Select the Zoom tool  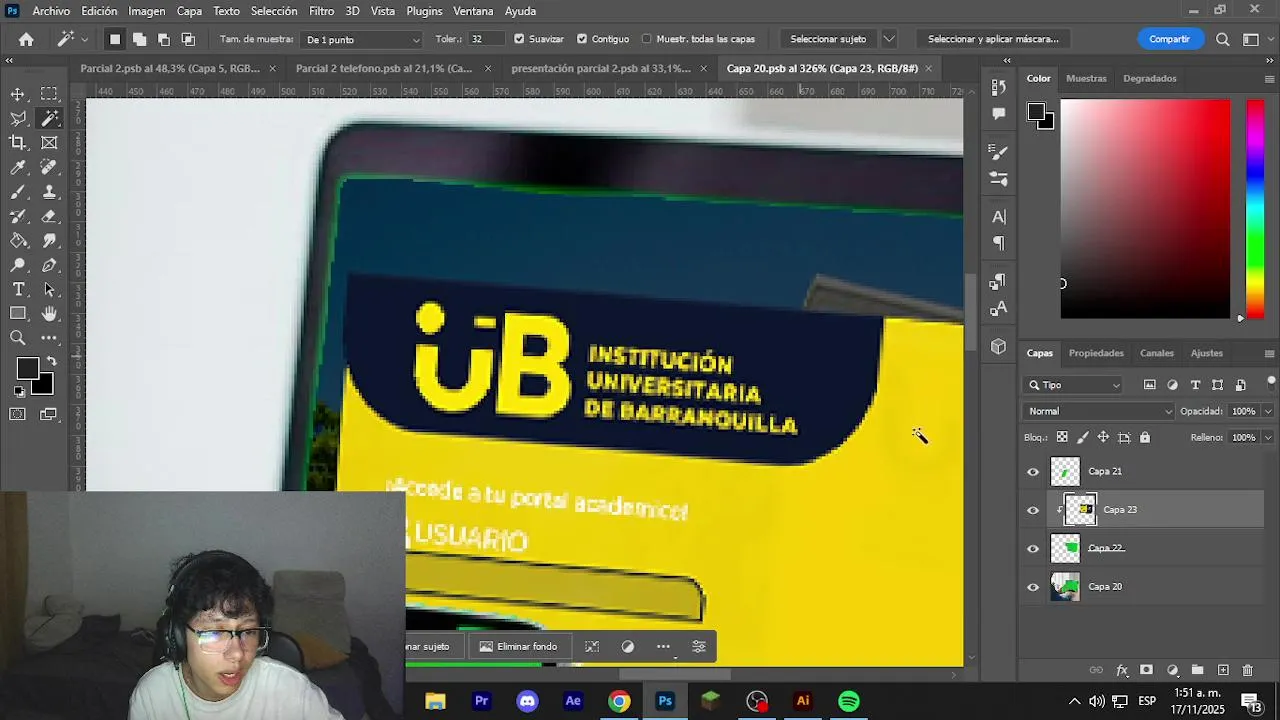coord(18,338)
